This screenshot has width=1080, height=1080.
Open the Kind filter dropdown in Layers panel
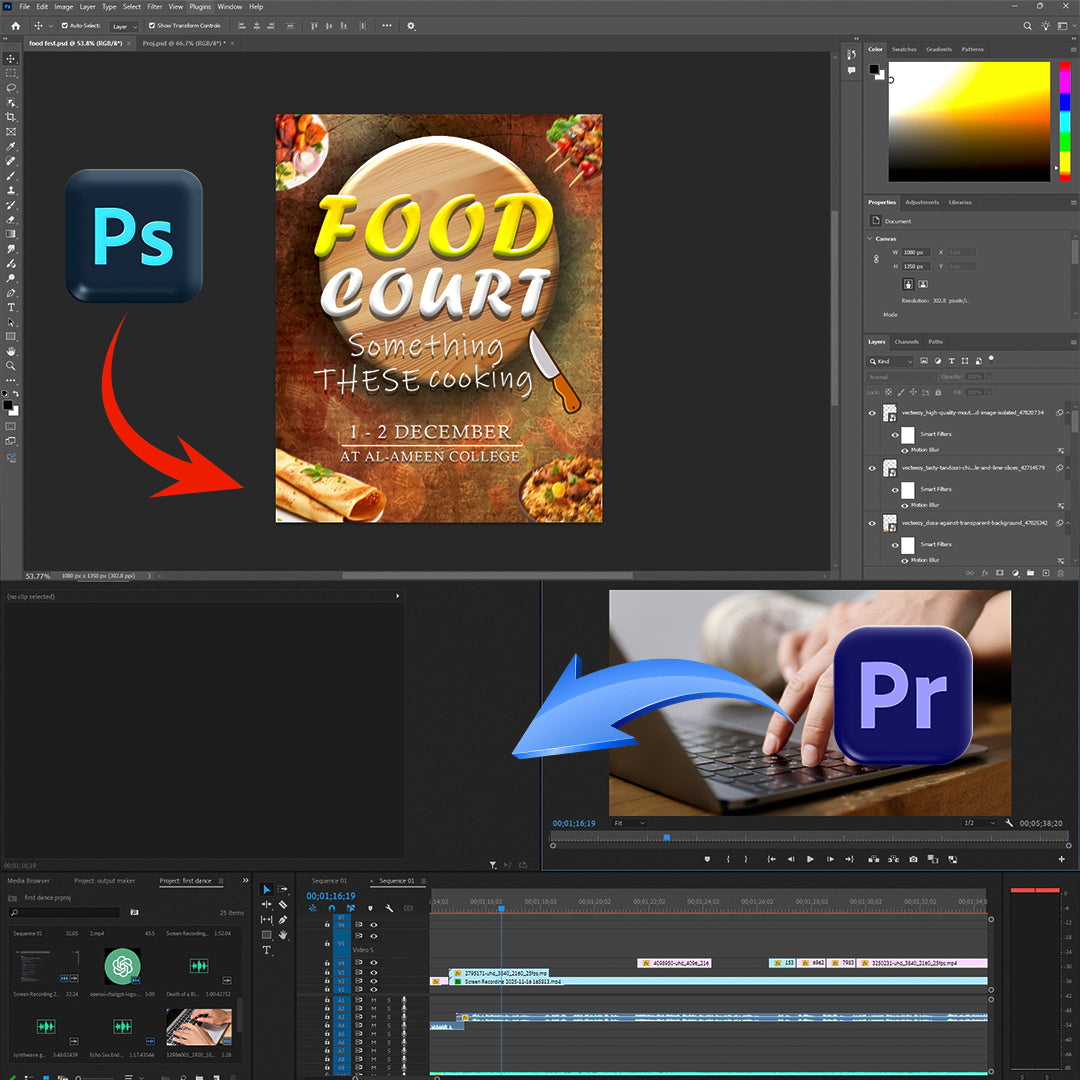[x=890, y=361]
